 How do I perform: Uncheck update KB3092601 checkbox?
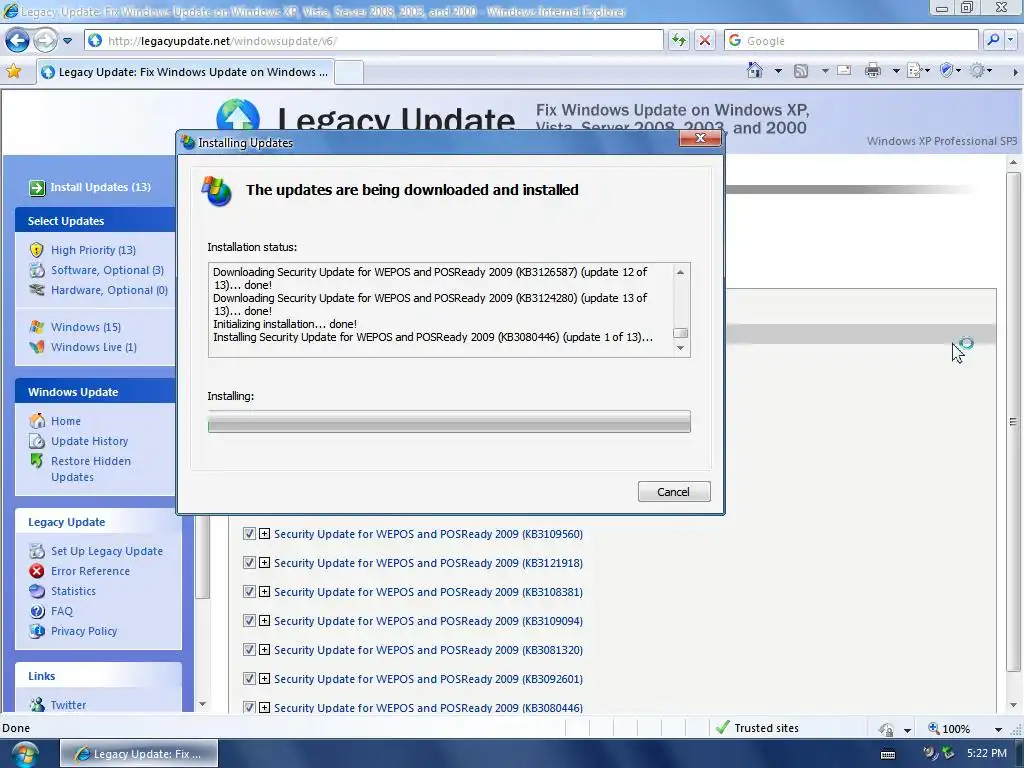(x=249, y=679)
